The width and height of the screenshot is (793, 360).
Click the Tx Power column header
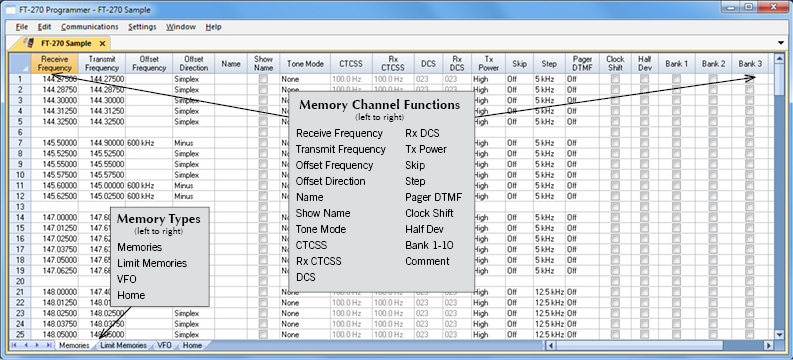click(489, 63)
